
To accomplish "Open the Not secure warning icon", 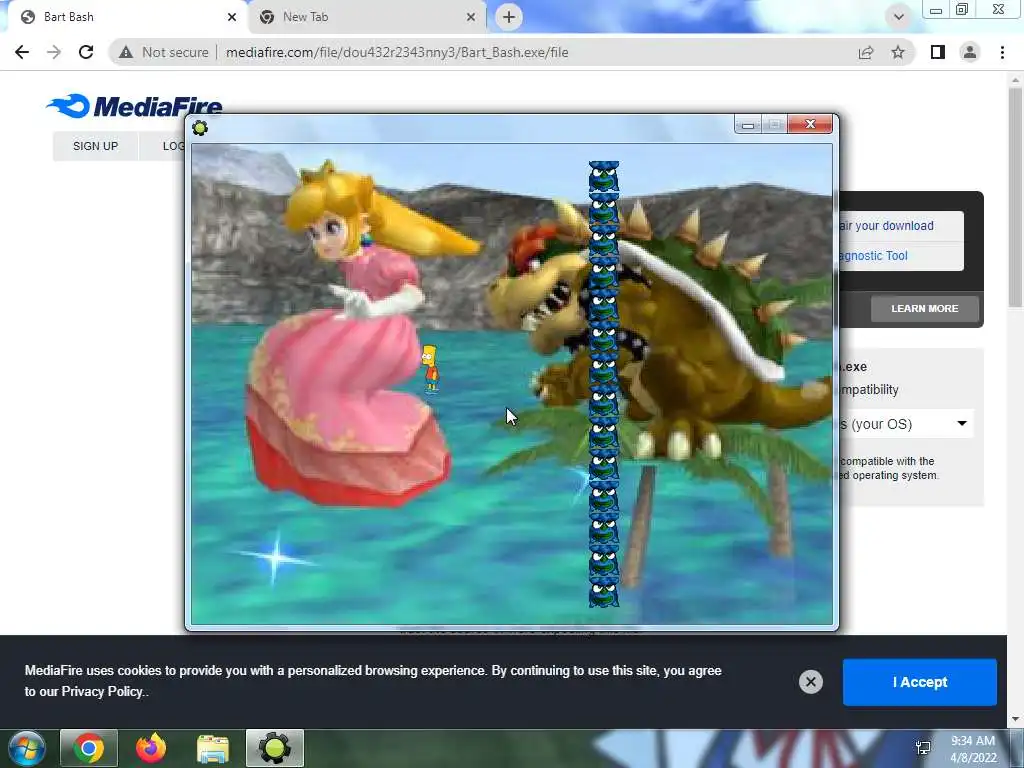I will tap(125, 52).
